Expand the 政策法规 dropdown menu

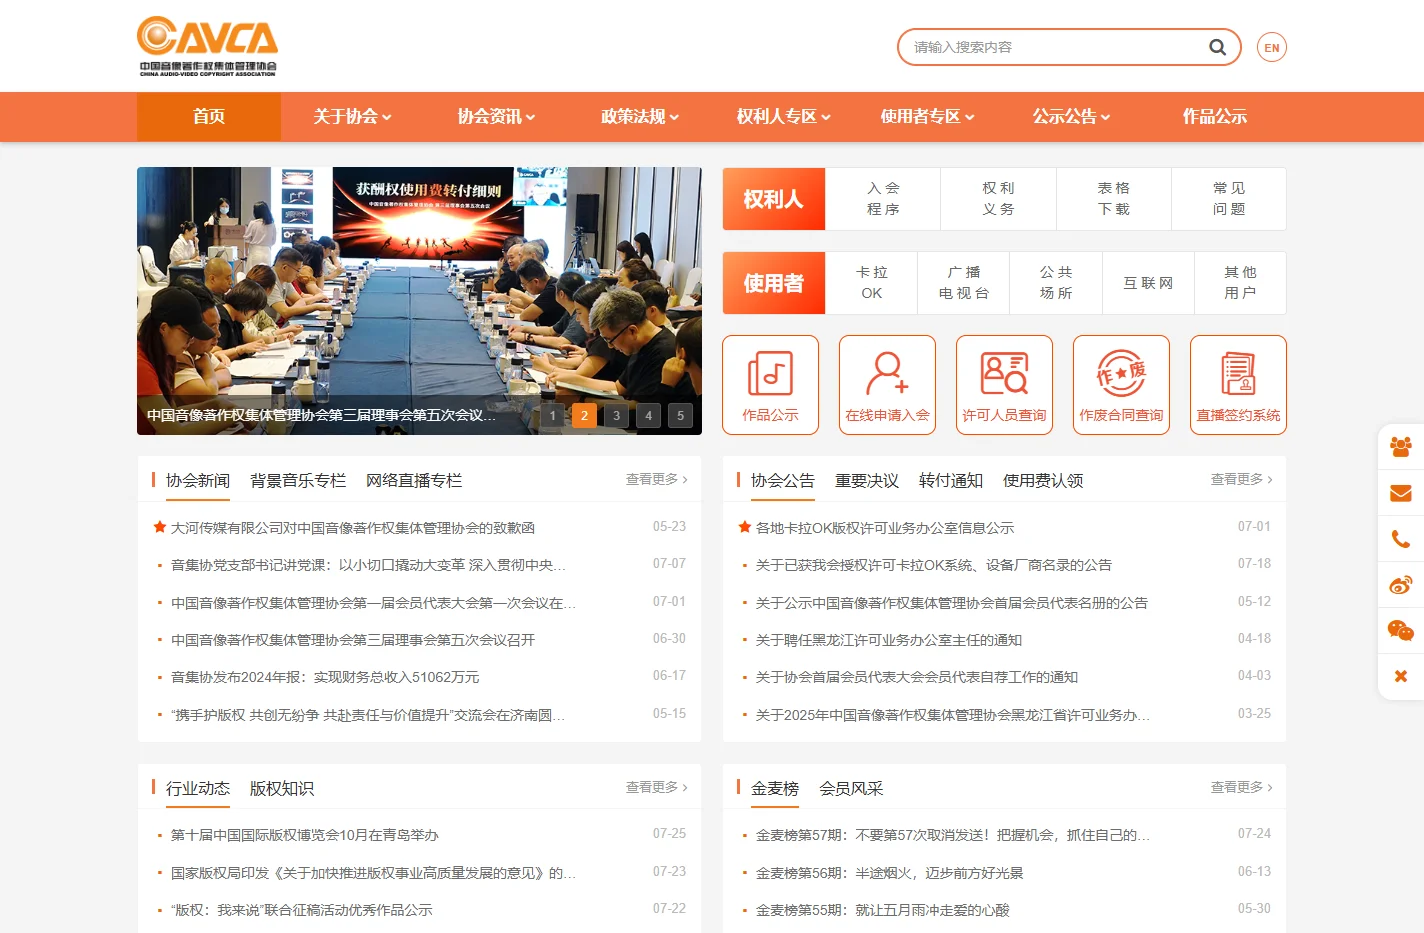tap(640, 116)
